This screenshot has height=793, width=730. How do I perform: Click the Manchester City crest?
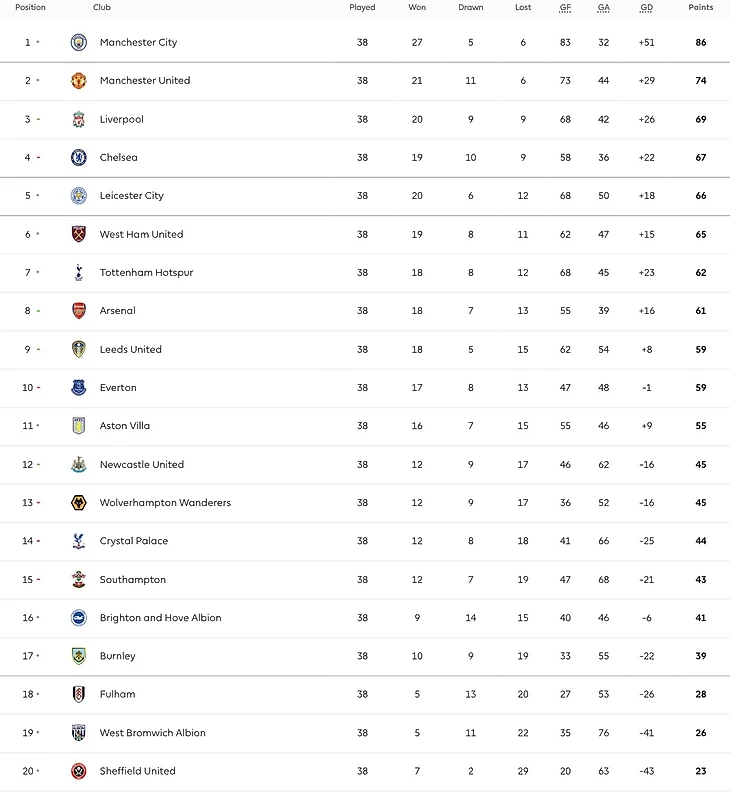[x=79, y=42]
